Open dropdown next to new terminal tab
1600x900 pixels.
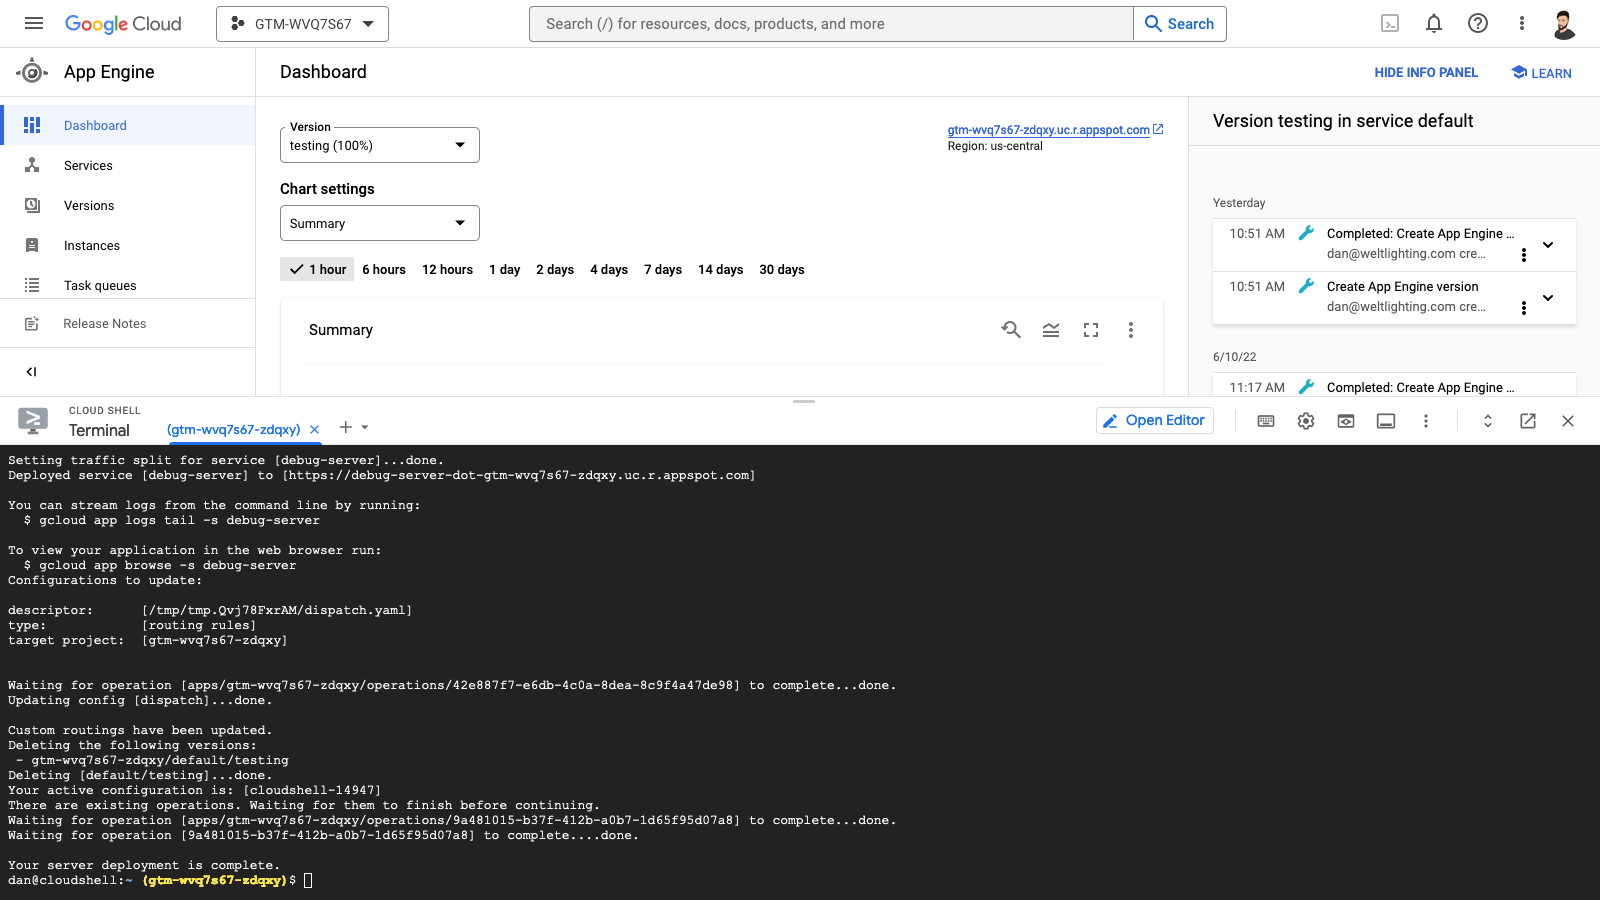click(365, 427)
